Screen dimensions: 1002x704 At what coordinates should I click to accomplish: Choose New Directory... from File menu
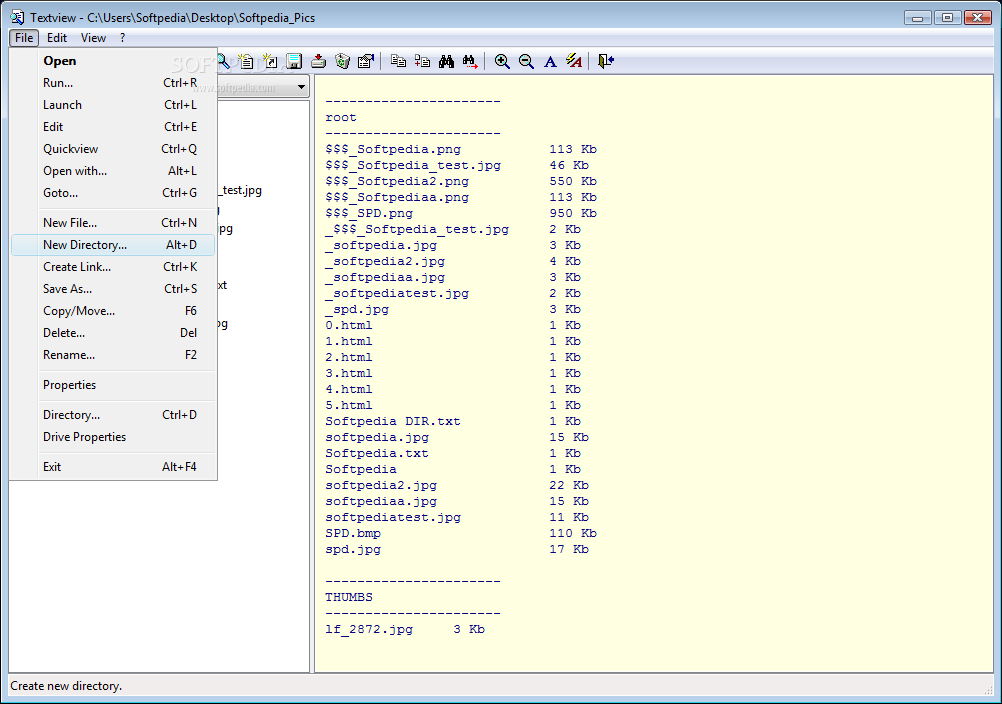(85, 245)
